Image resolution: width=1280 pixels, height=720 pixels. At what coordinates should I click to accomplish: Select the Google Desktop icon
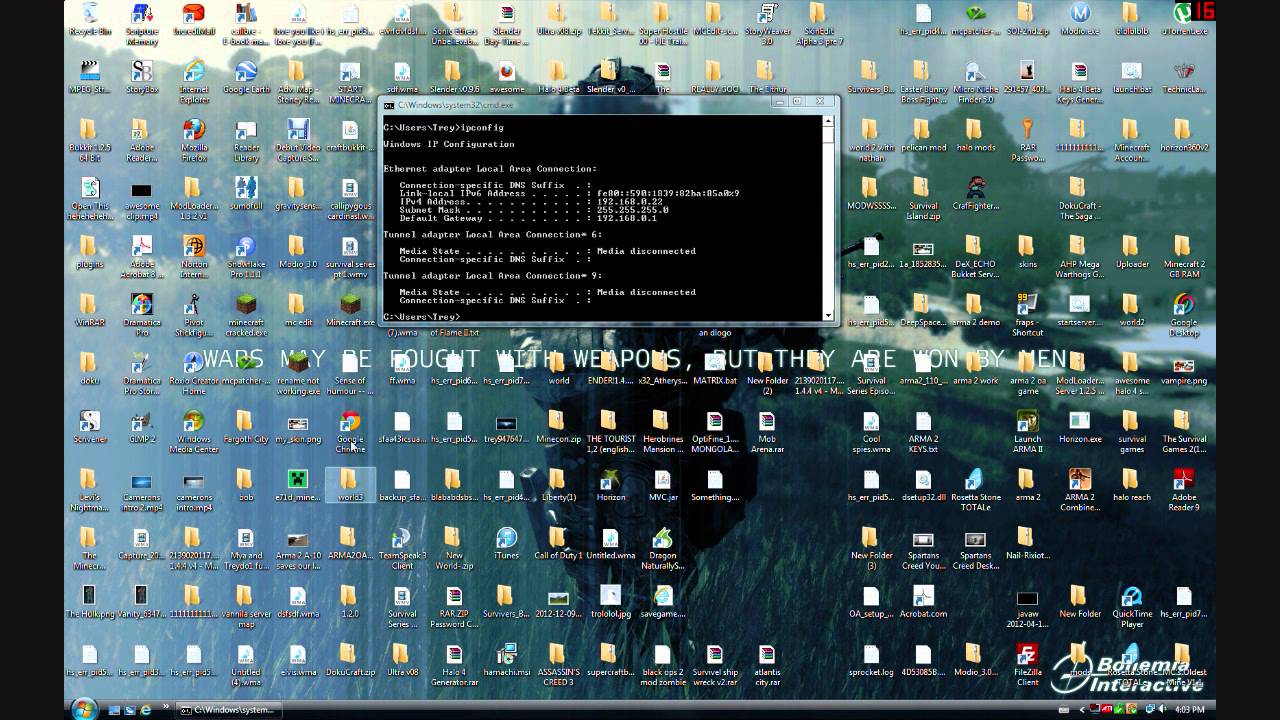tap(1183, 314)
